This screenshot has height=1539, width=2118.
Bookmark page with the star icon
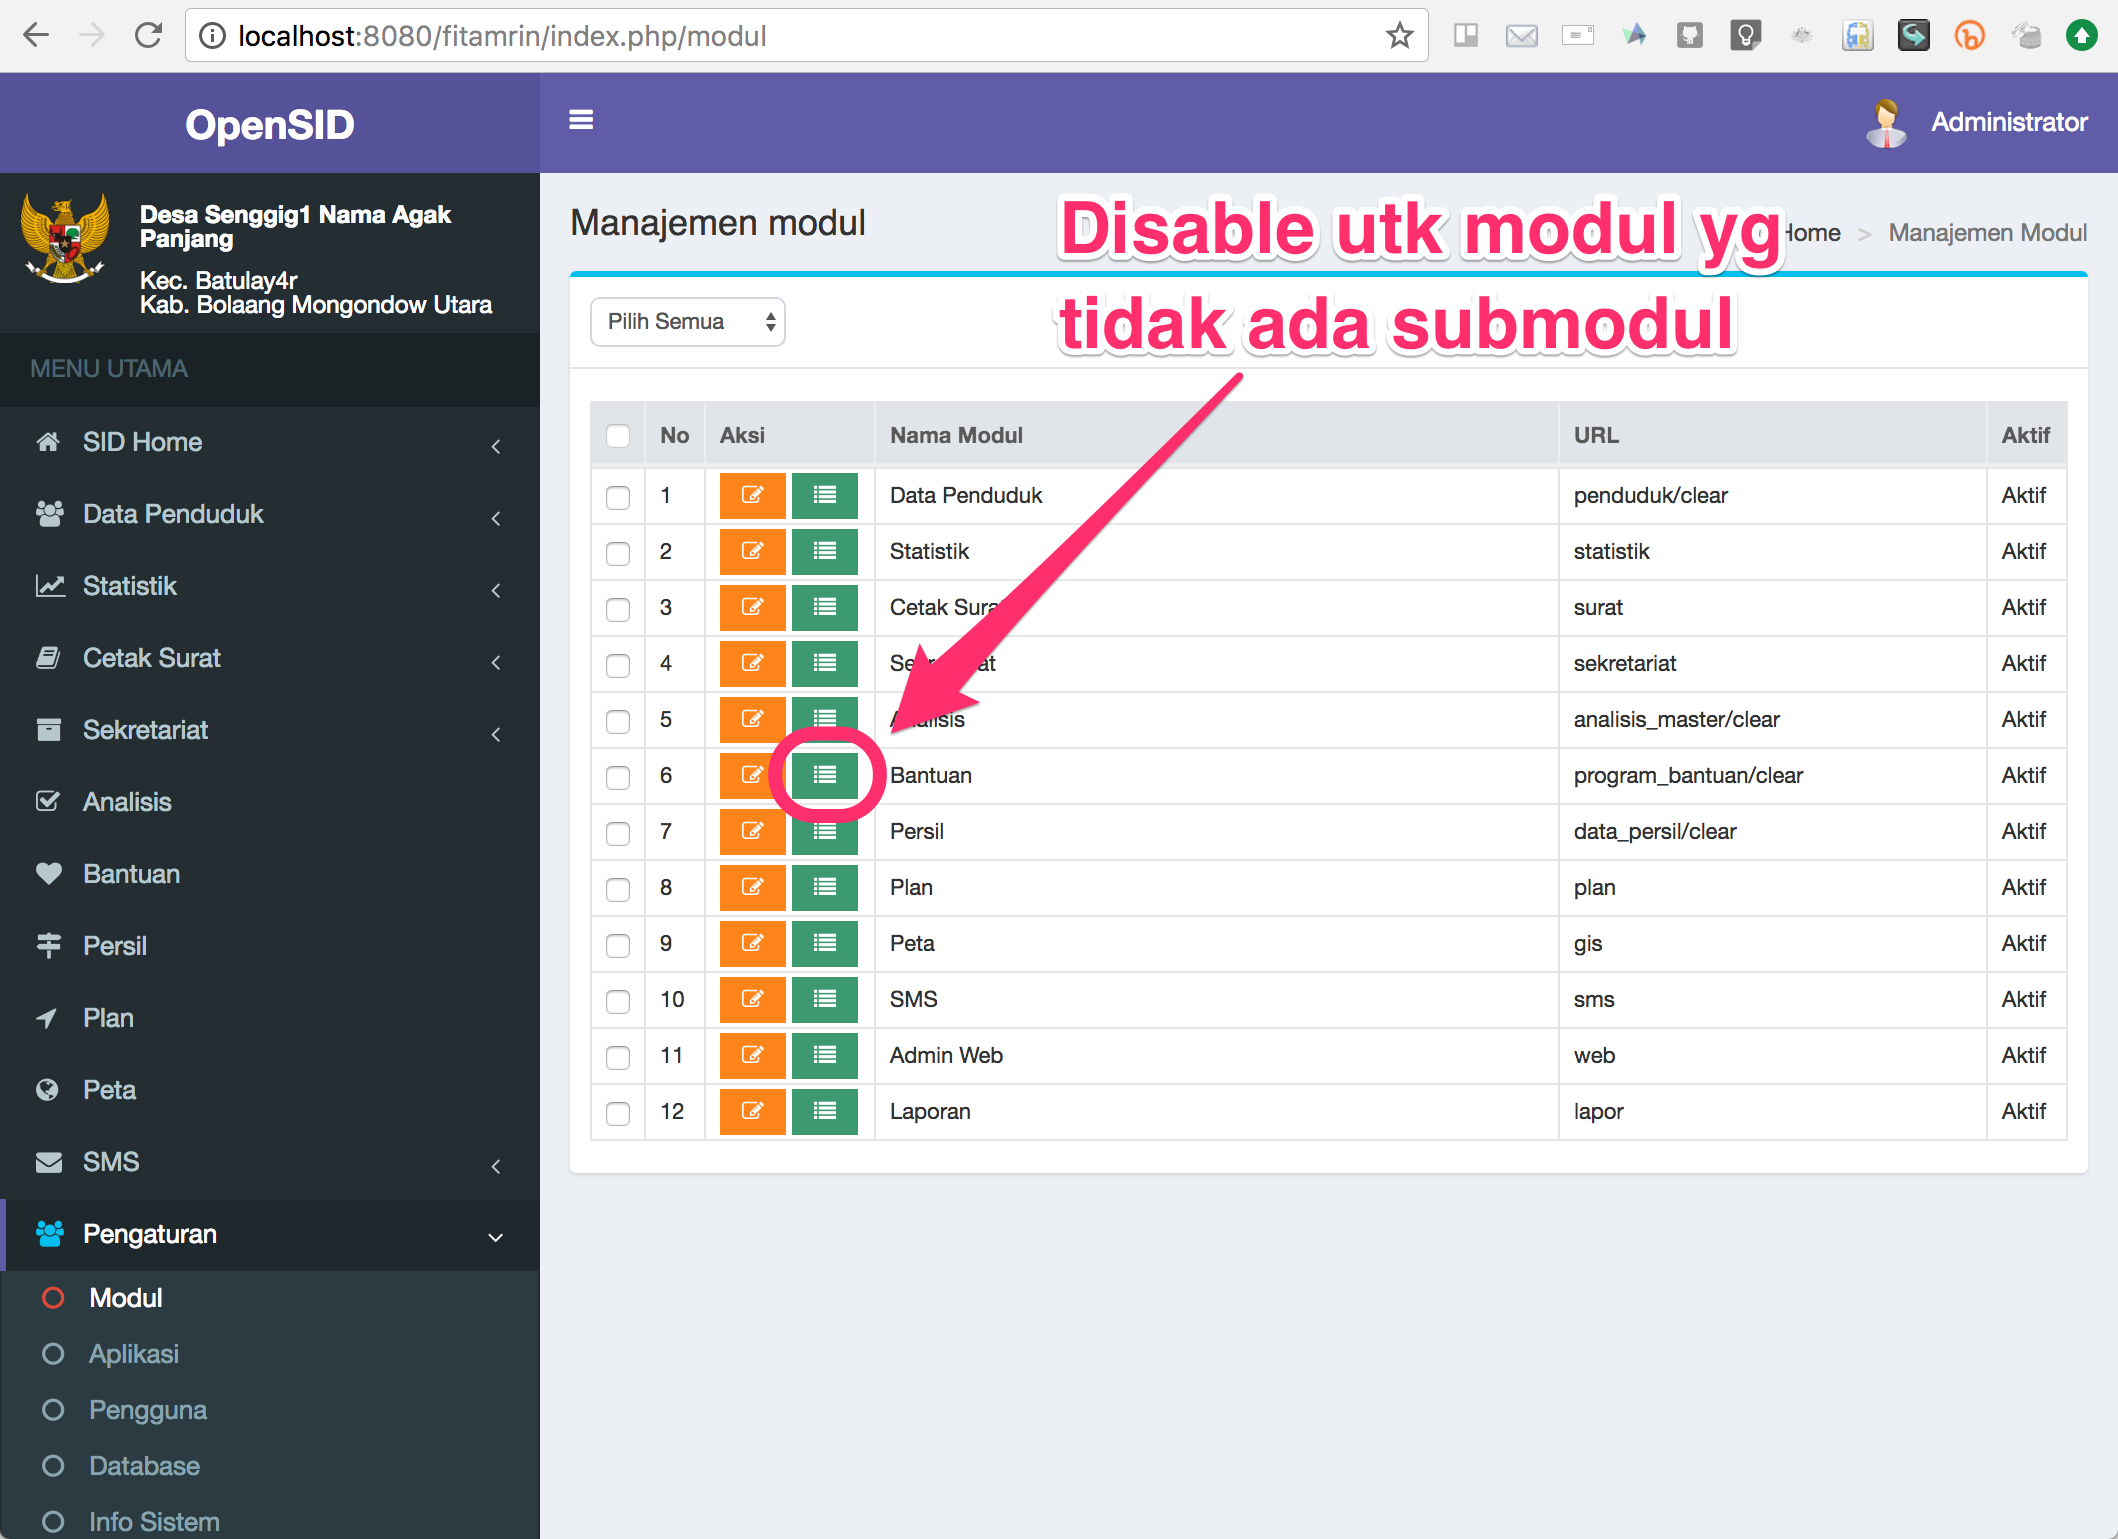tap(1397, 35)
